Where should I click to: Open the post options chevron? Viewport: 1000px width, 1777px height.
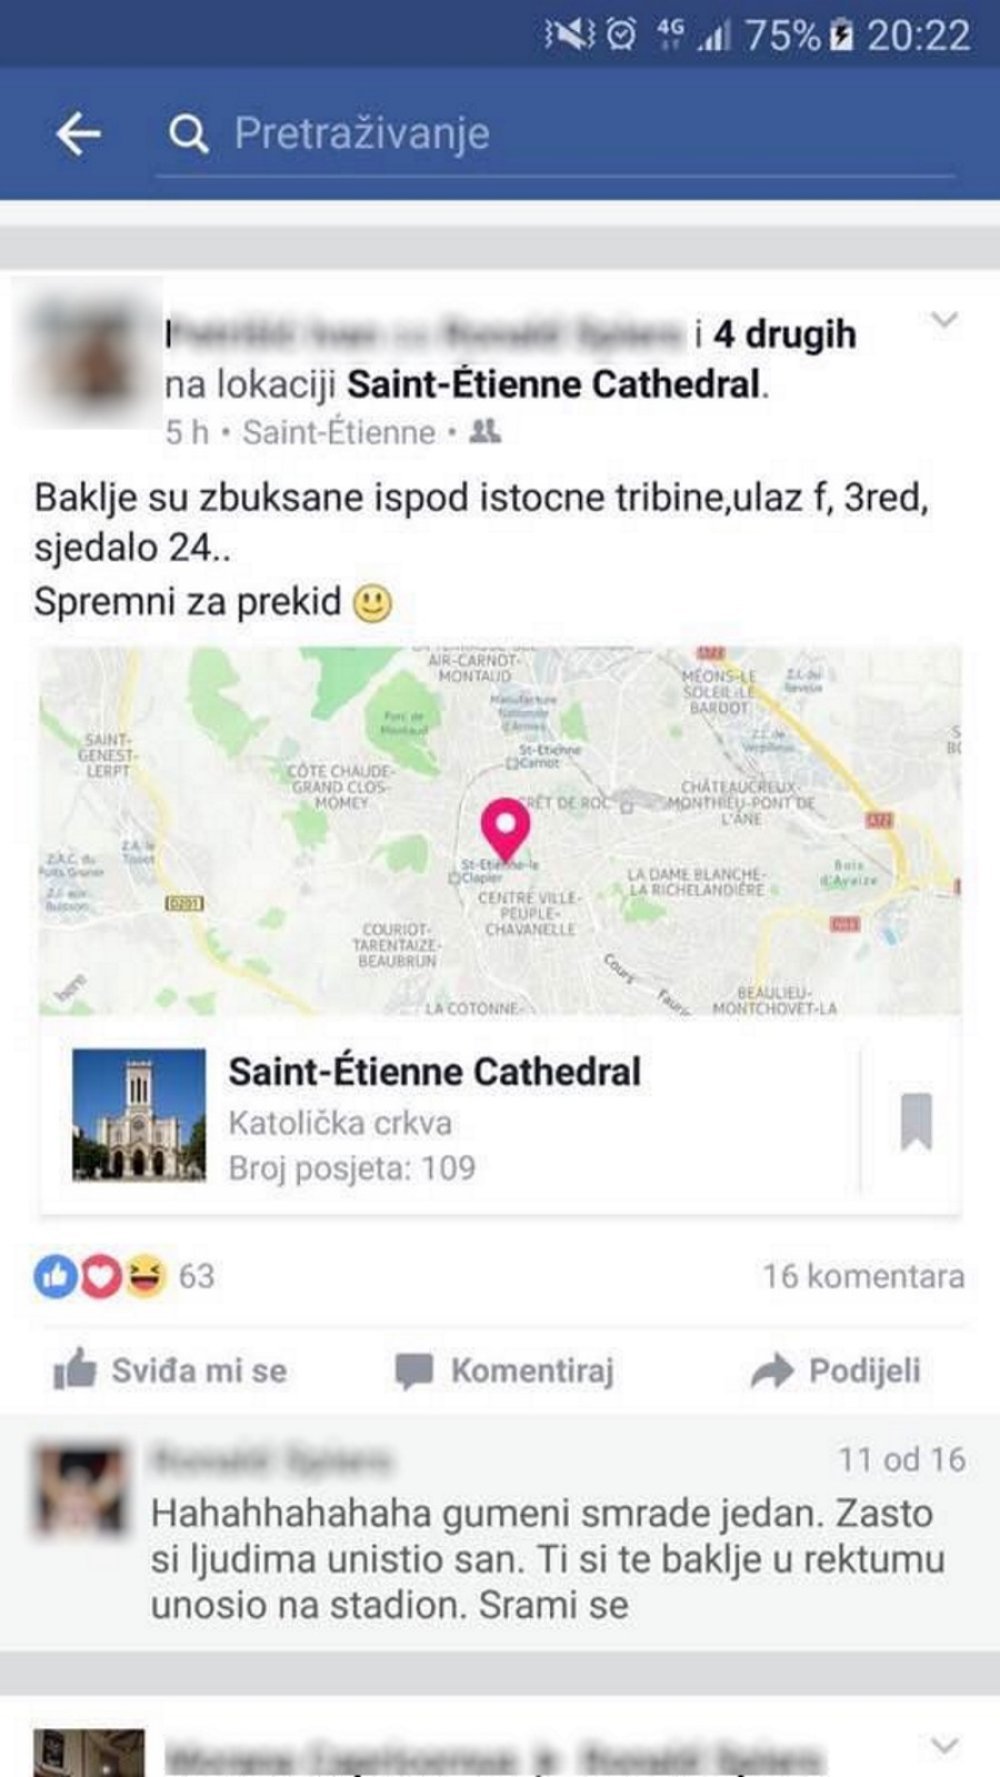[944, 320]
